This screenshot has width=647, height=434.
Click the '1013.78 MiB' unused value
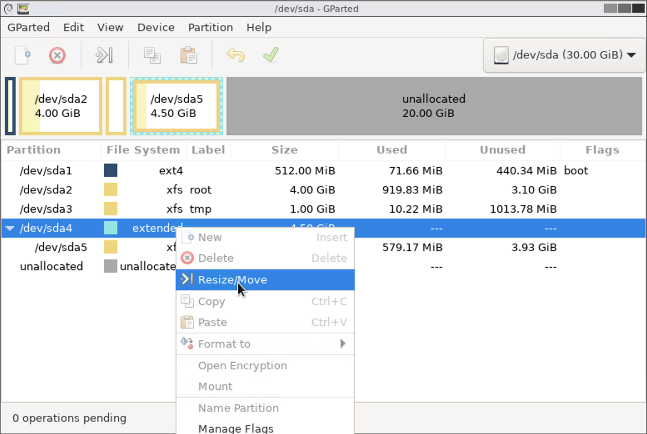click(x=523, y=209)
